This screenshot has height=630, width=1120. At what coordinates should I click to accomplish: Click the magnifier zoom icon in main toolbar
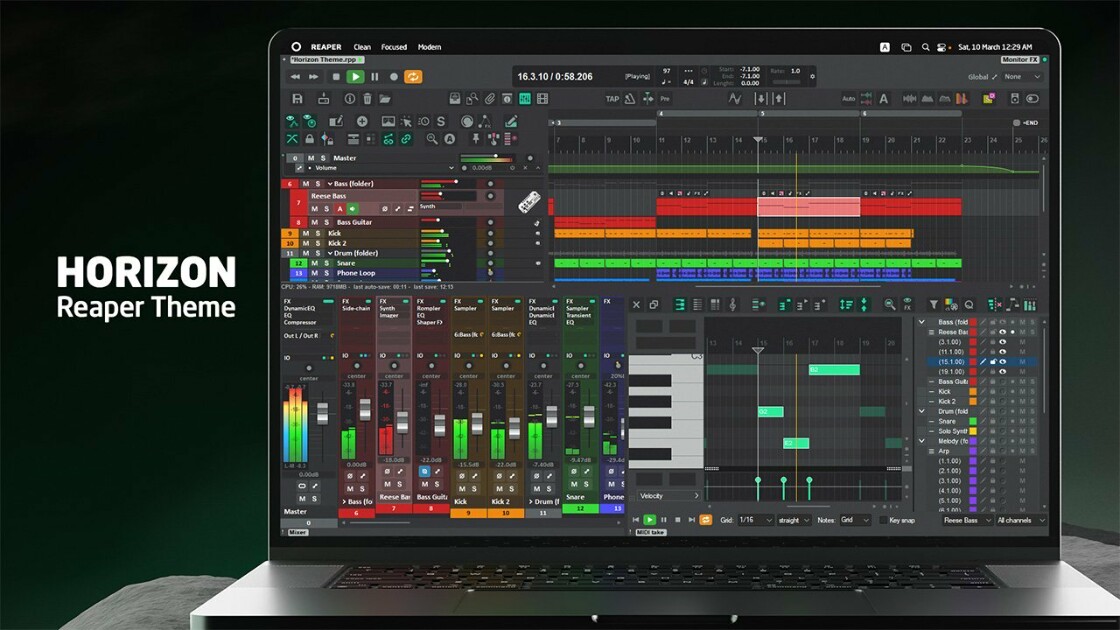pyautogui.click(x=431, y=139)
